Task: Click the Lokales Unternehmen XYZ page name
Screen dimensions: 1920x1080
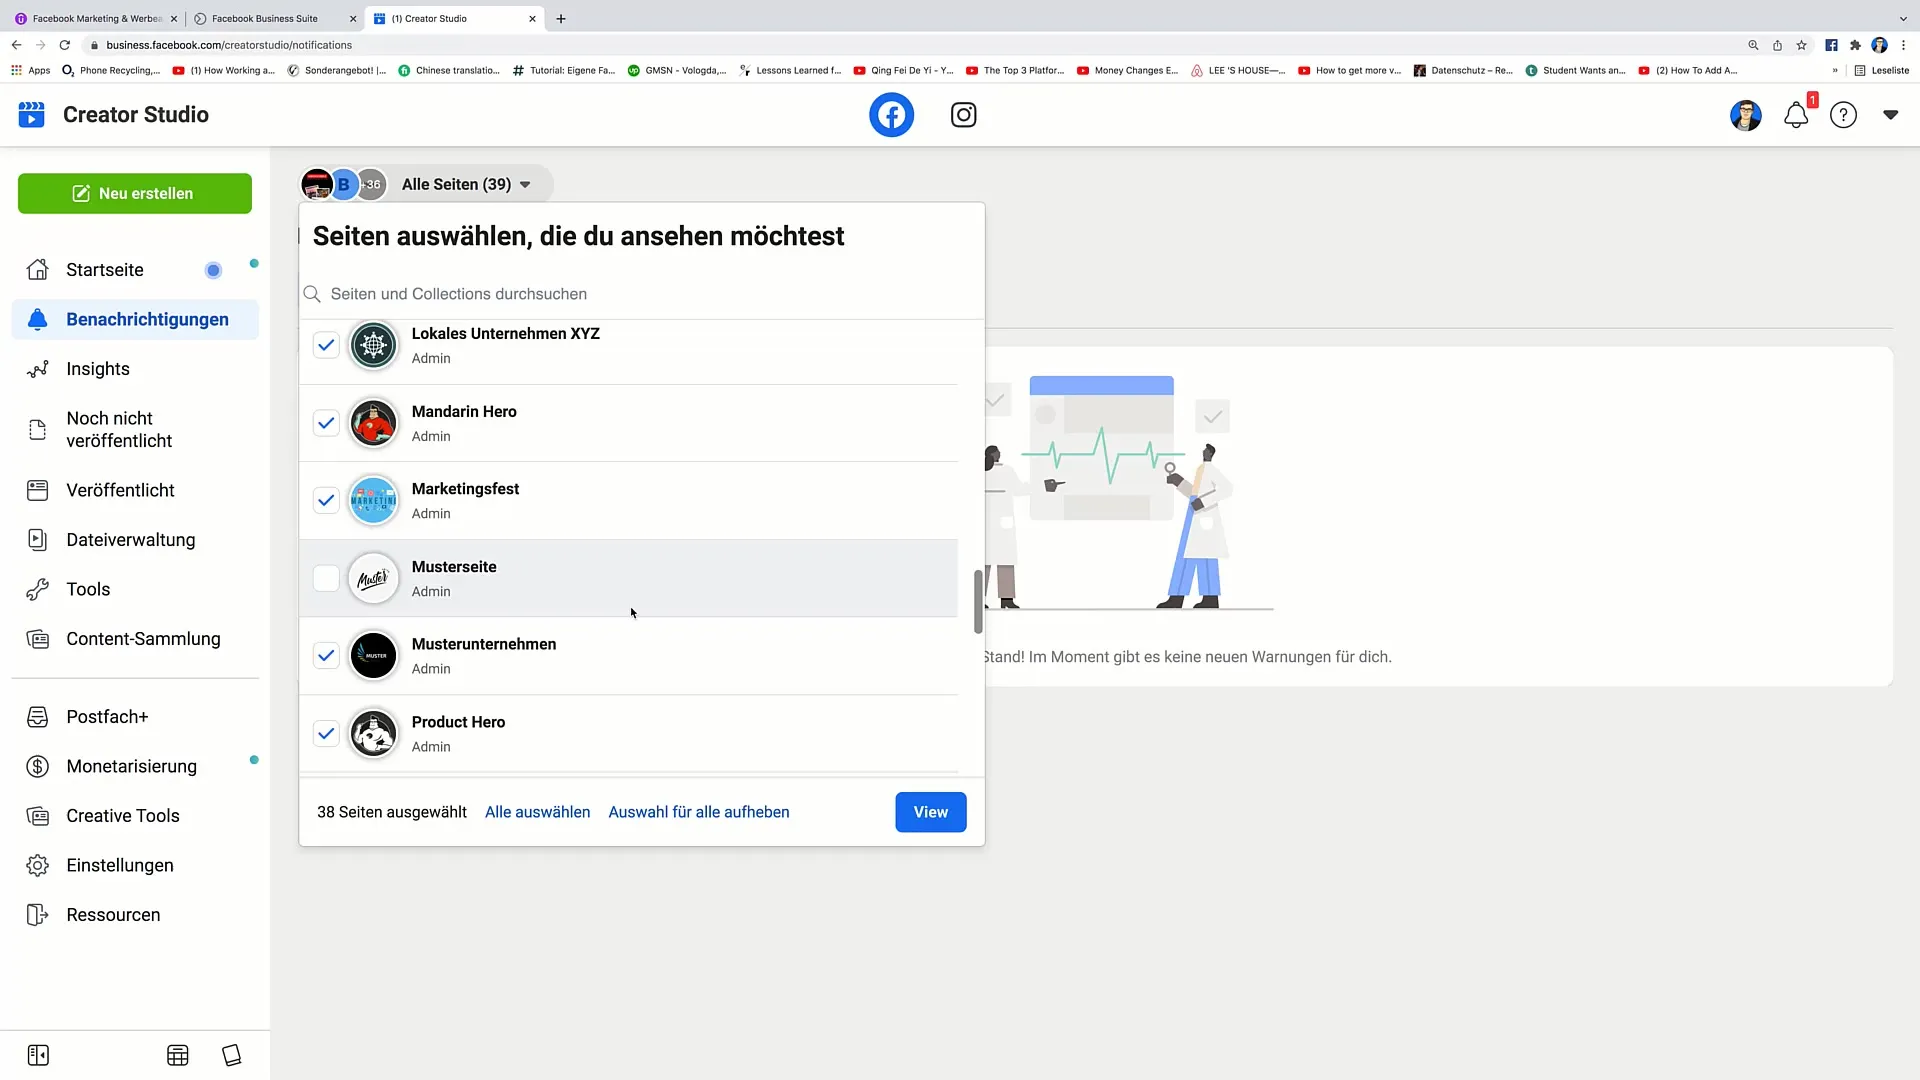Action: click(x=506, y=334)
